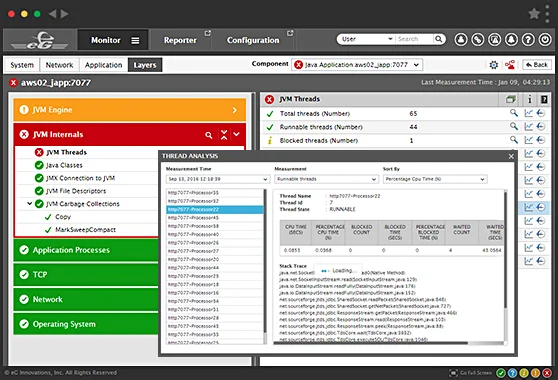Image resolution: width=558 pixels, height=380 pixels.
Task: Click the browser forward arrow
Action: 64,14
